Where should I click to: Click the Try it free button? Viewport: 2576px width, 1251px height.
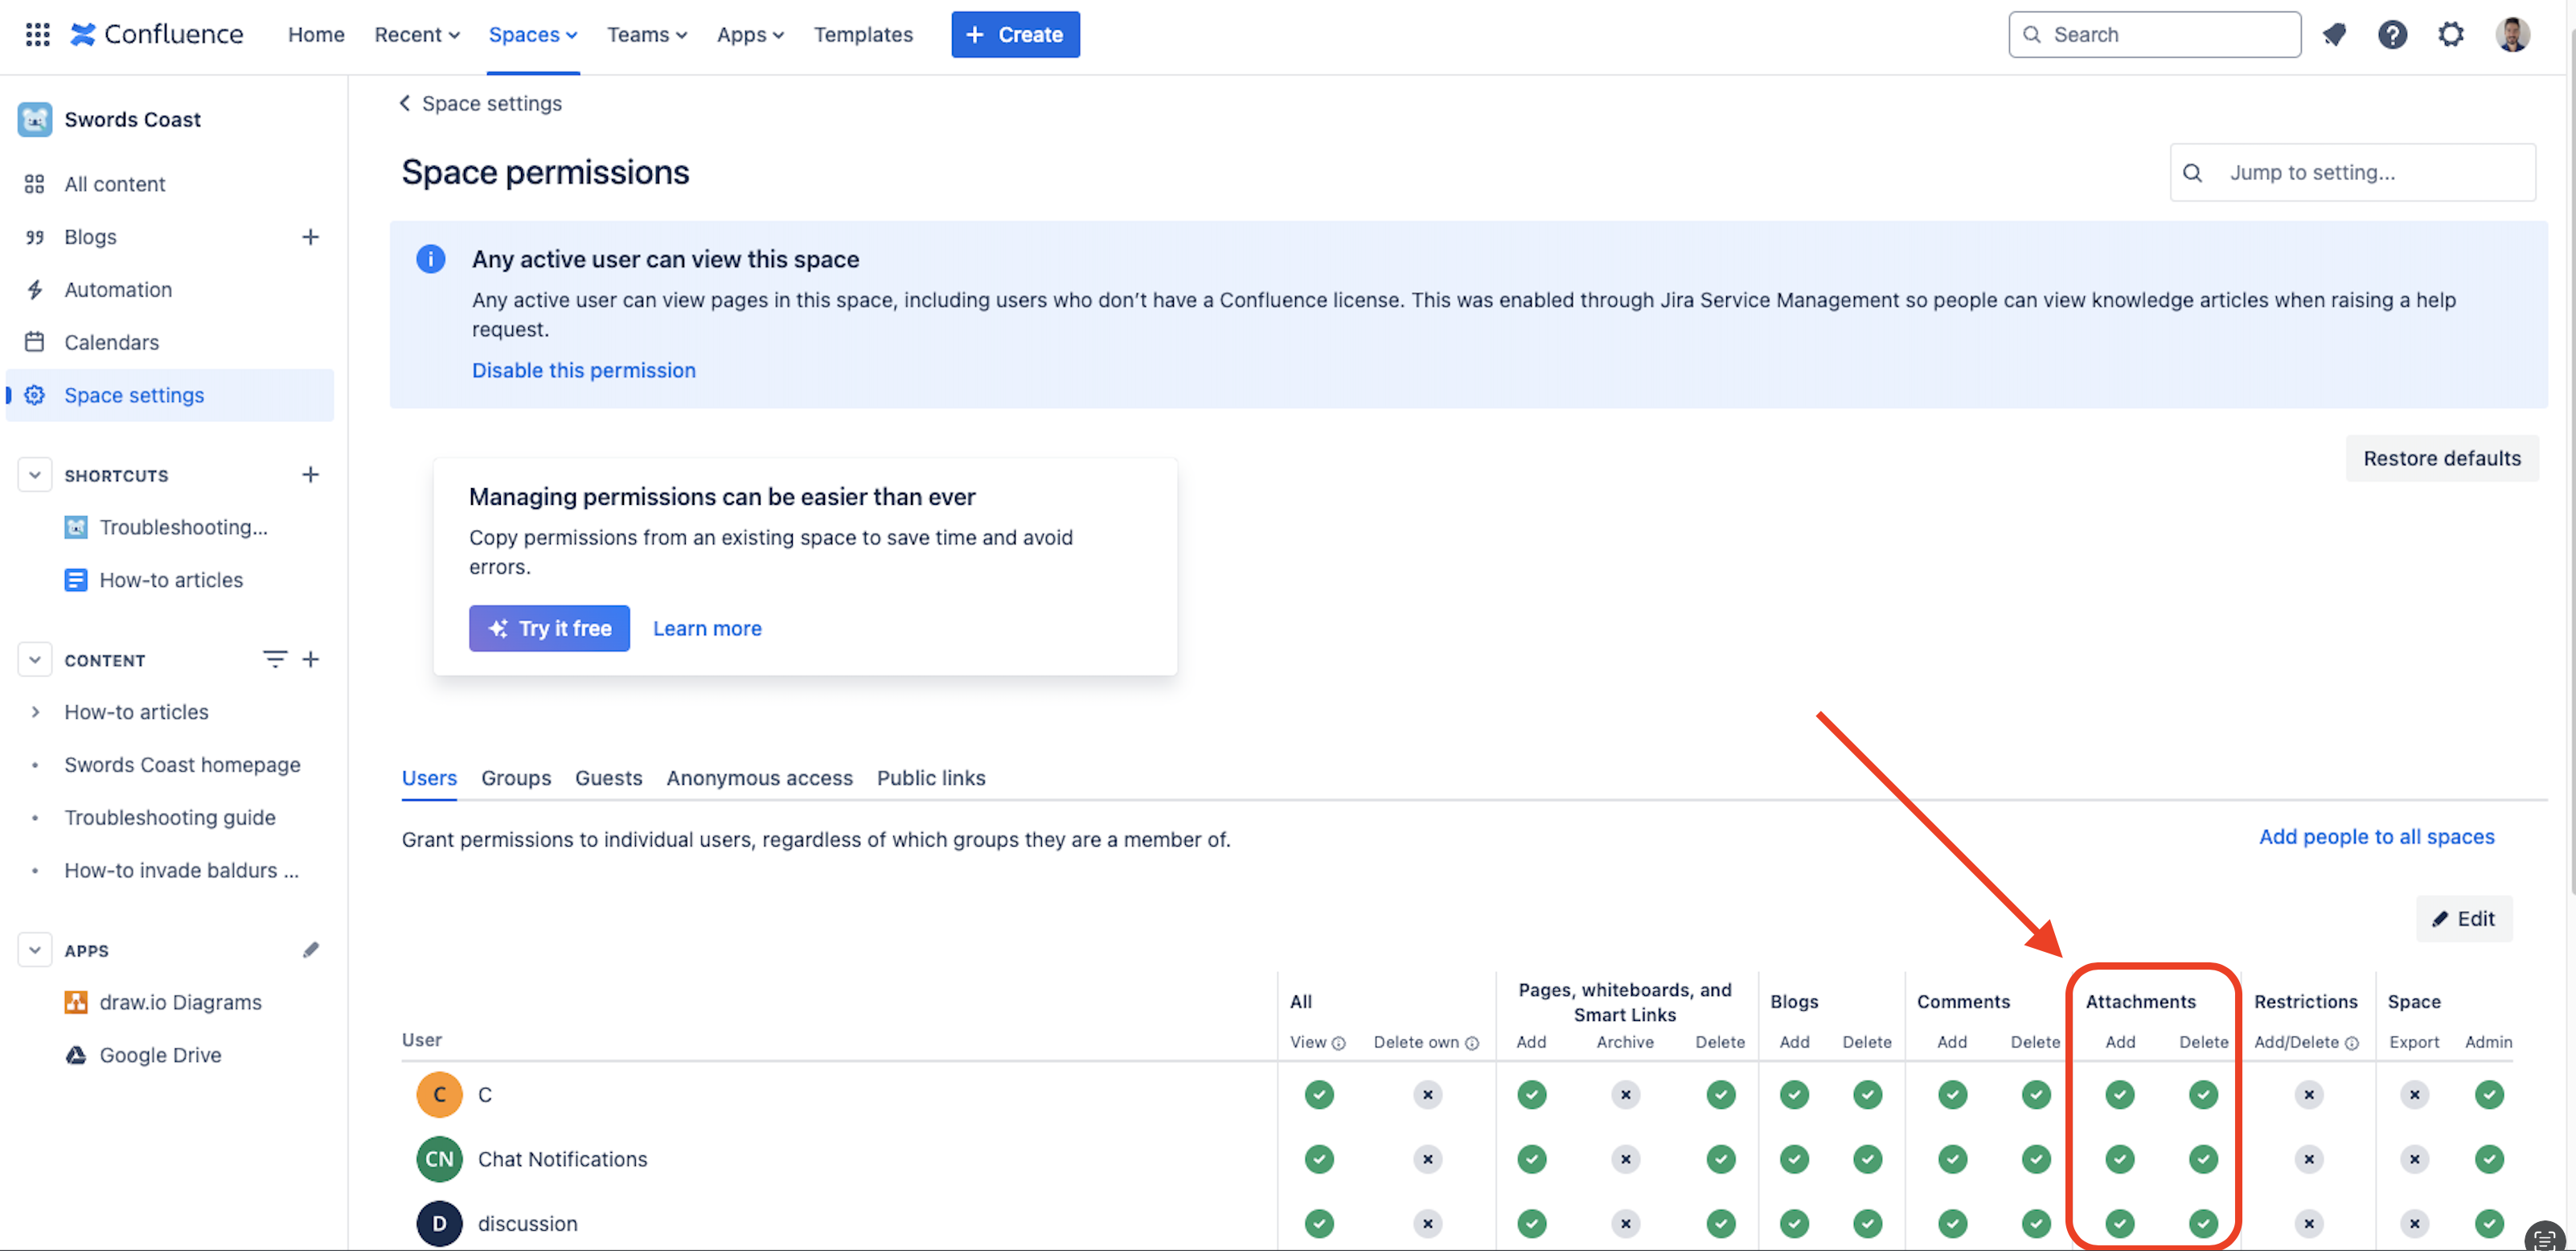pyautogui.click(x=549, y=628)
